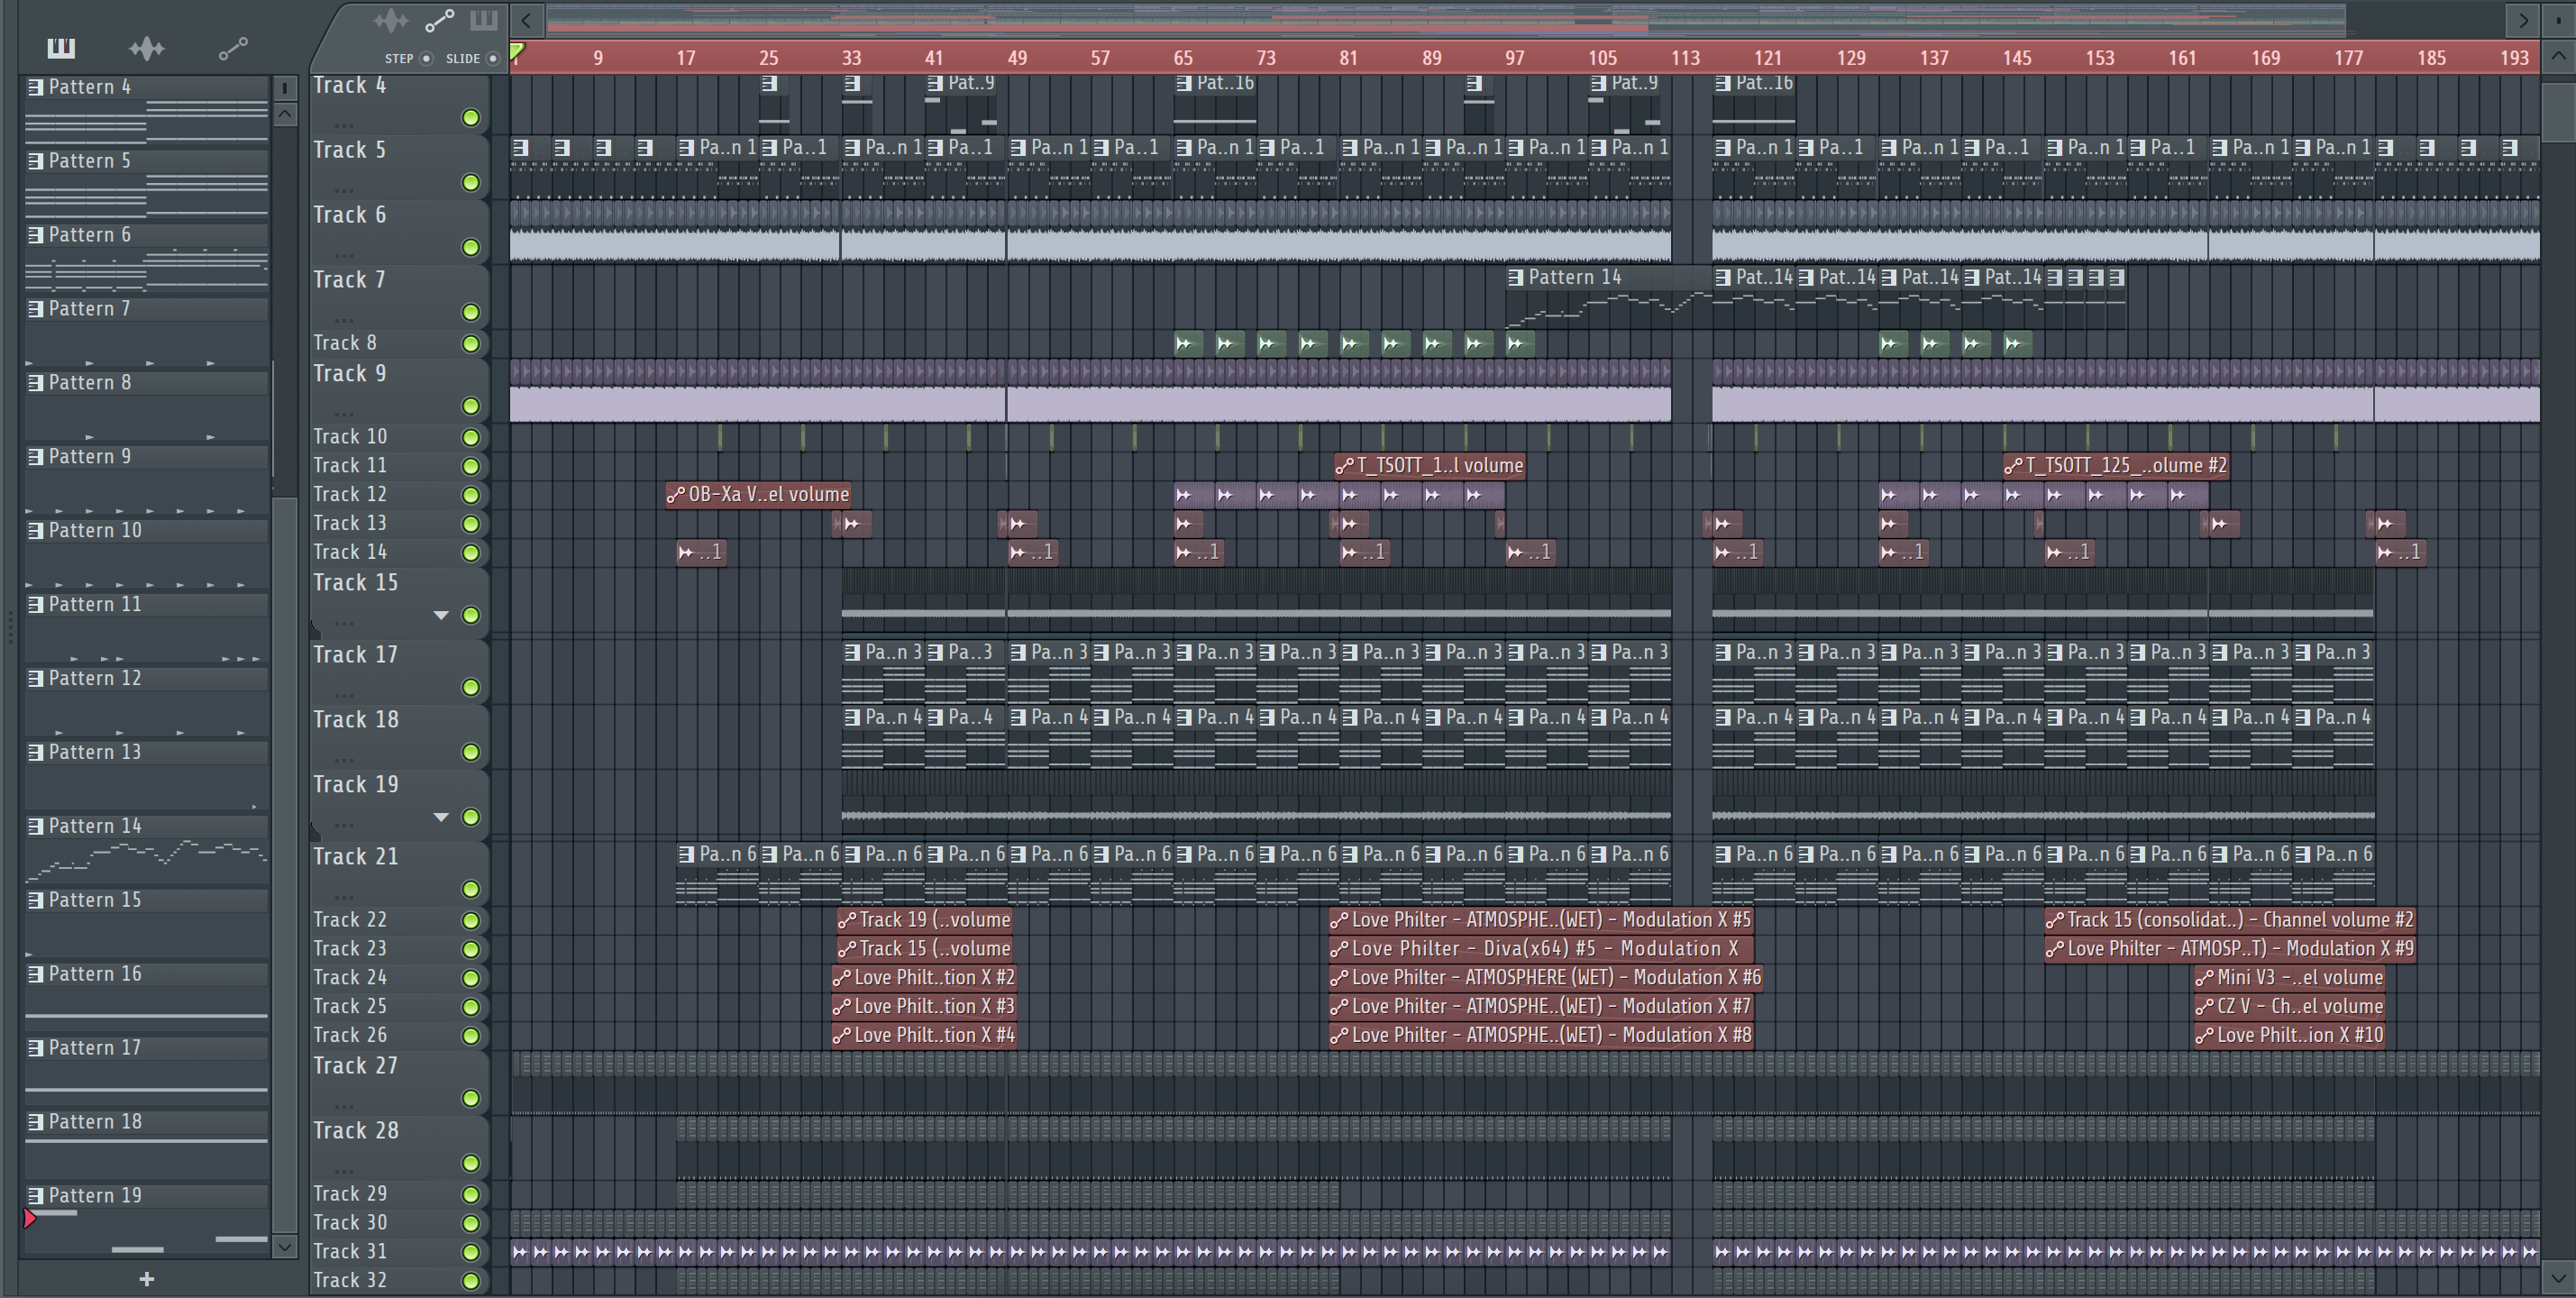Jump to bar 113 on timeline ruler
The width and height of the screenshot is (2576, 1298).
1685,58
